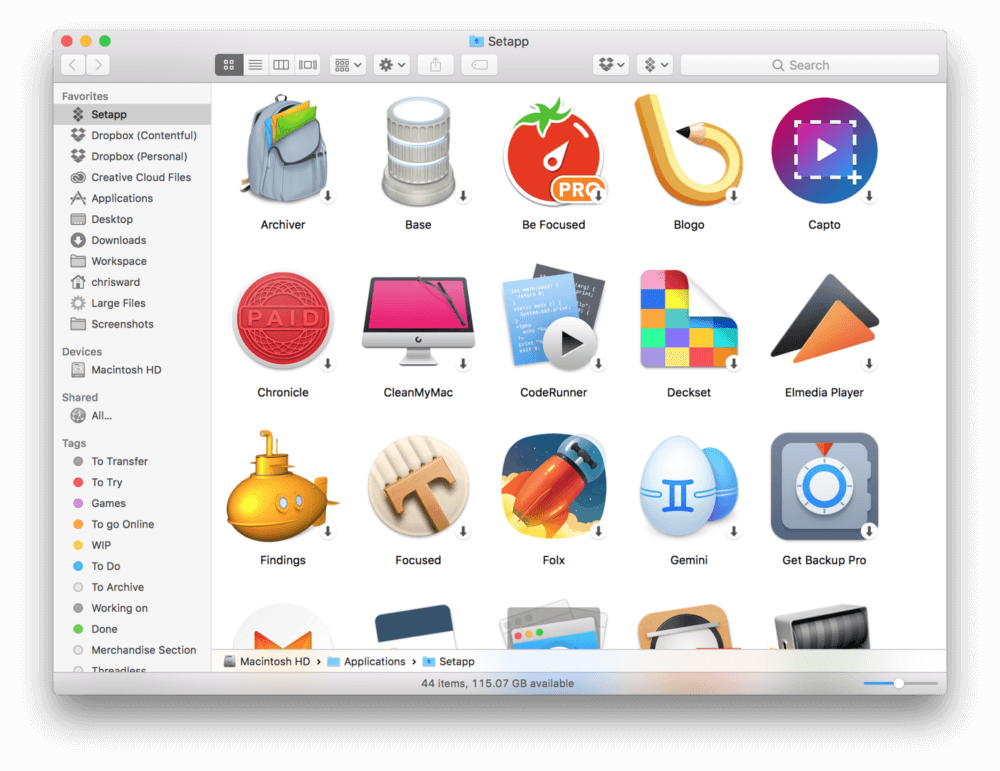Image resolution: width=1000 pixels, height=771 pixels.
Task: Filter by yellow WIP tag
Action: tap(132, 546)
